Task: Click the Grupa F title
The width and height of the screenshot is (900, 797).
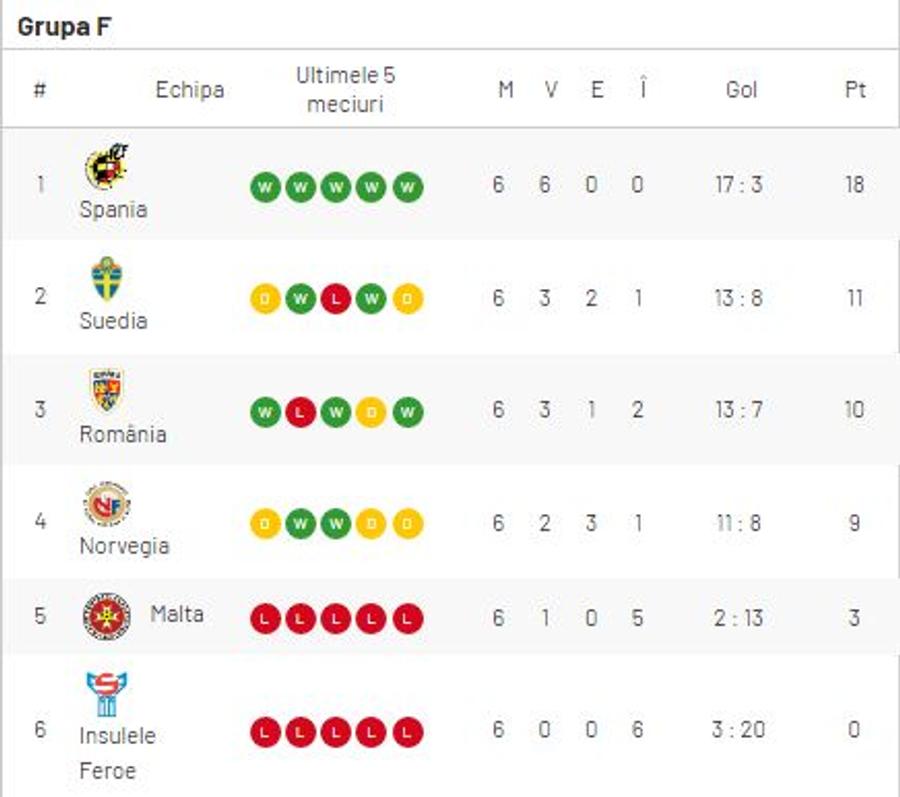Action: tap(64, 26)
